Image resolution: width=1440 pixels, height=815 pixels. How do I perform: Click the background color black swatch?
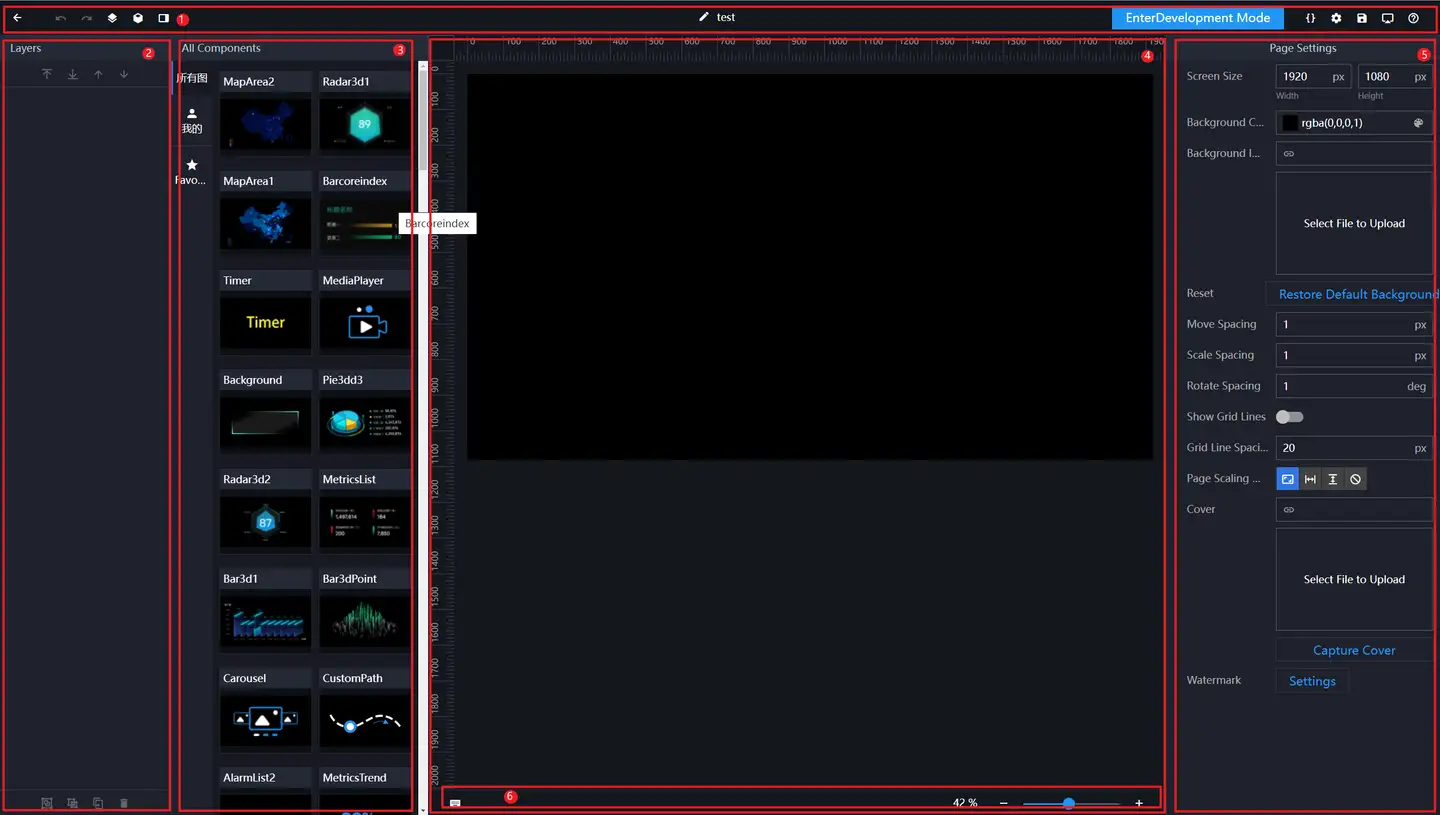click(1290, 123)
